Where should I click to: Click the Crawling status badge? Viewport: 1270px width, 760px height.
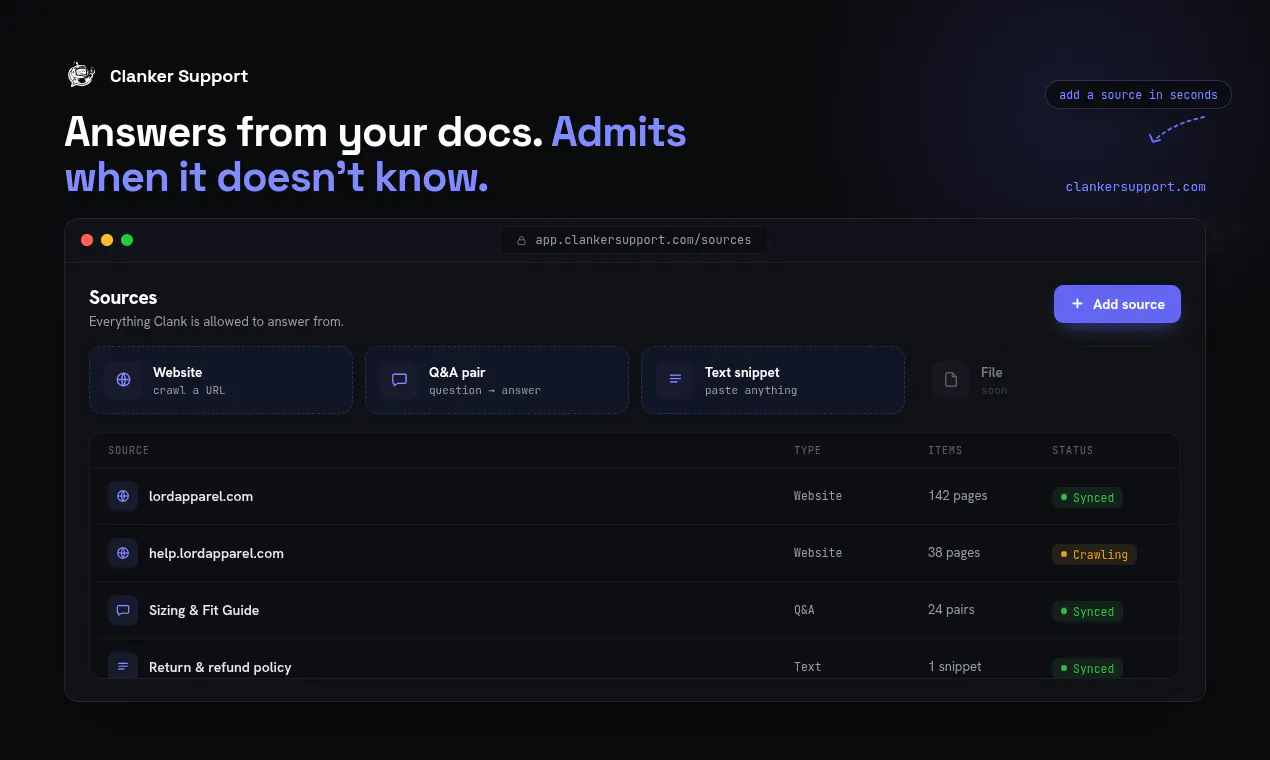[1094, 554]
